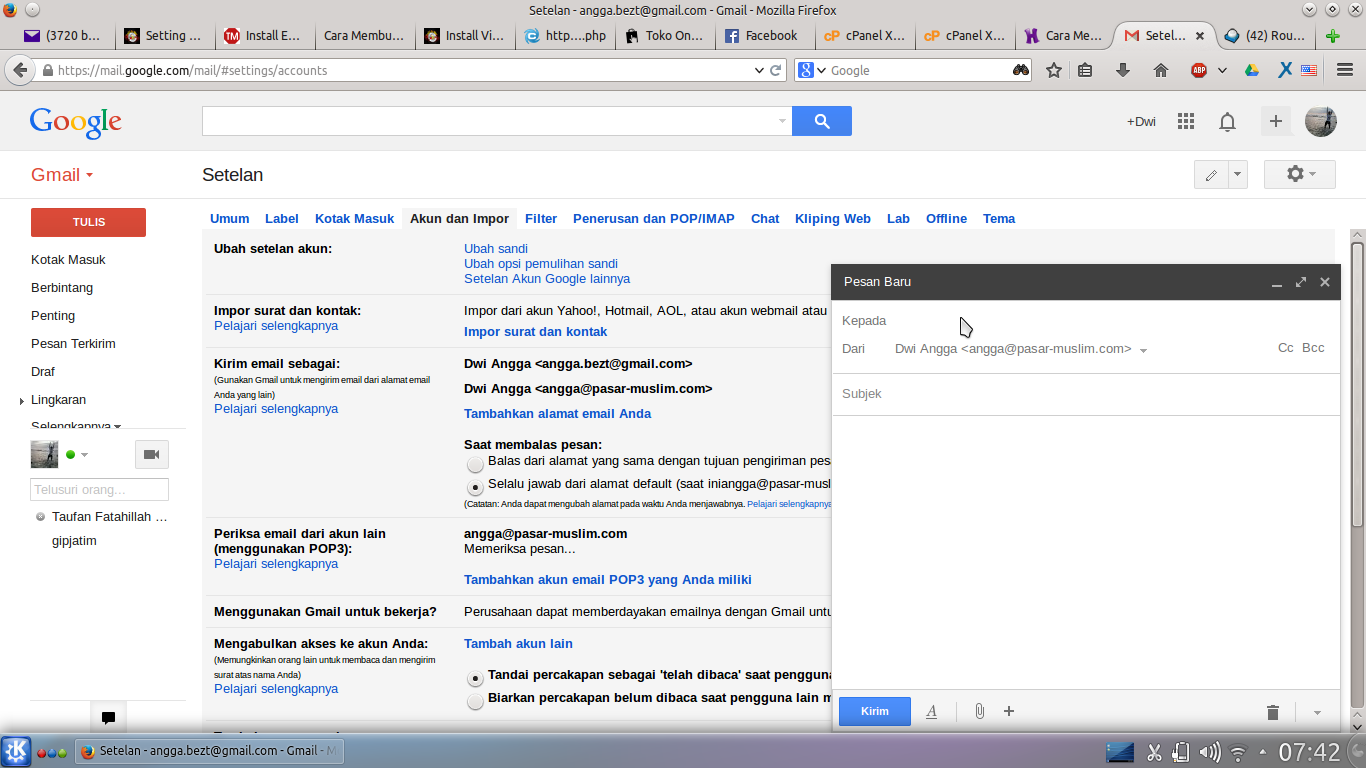
Task: Open the notifications bell
Action: 1227,122
